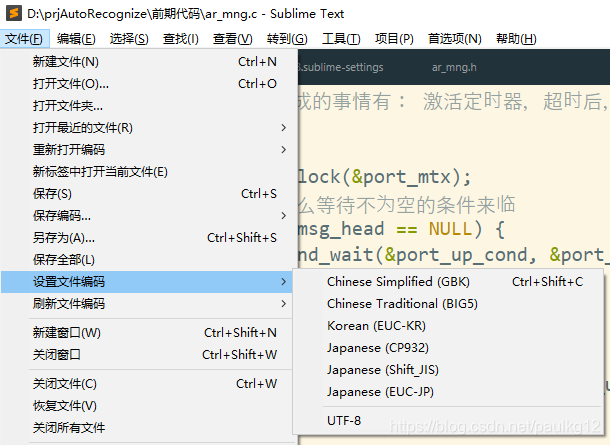Click the Sublime Text app icon in title bar
The height and width of the screenshot is (445, 610).
coord(14,13)
